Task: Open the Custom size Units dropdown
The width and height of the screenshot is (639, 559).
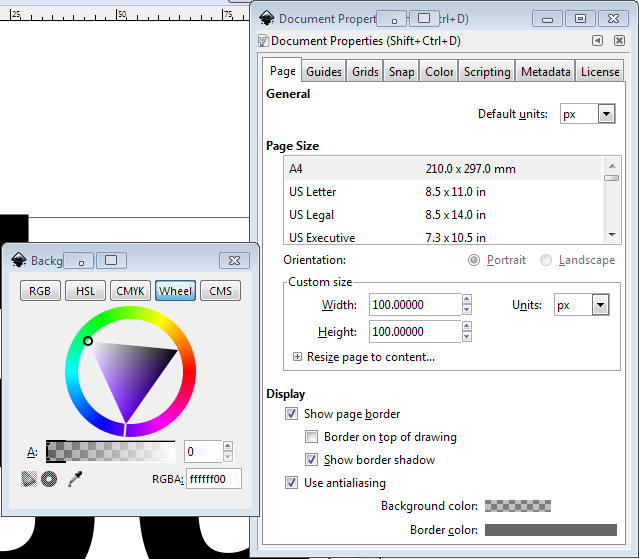Action: pyautogui.click(x=600, y=305)
